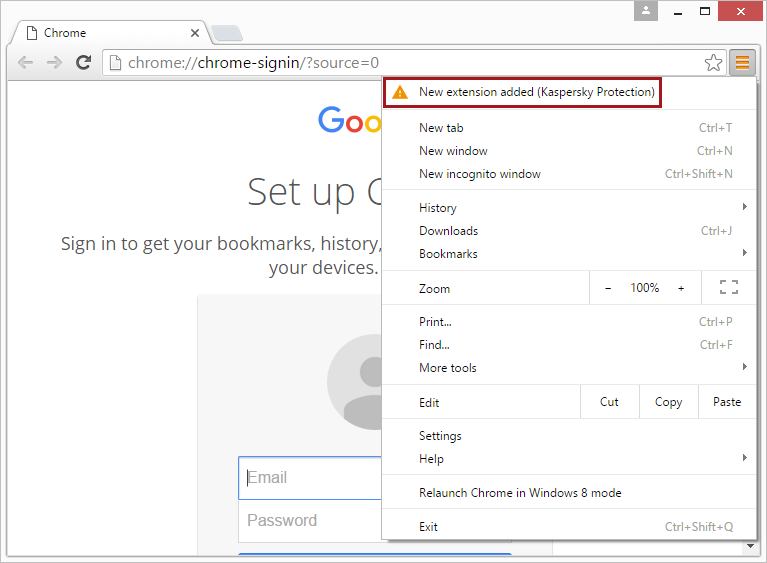This screenshot has height=563, width=767.
Task: Choose New window in the menu
Action: (568, 151)
